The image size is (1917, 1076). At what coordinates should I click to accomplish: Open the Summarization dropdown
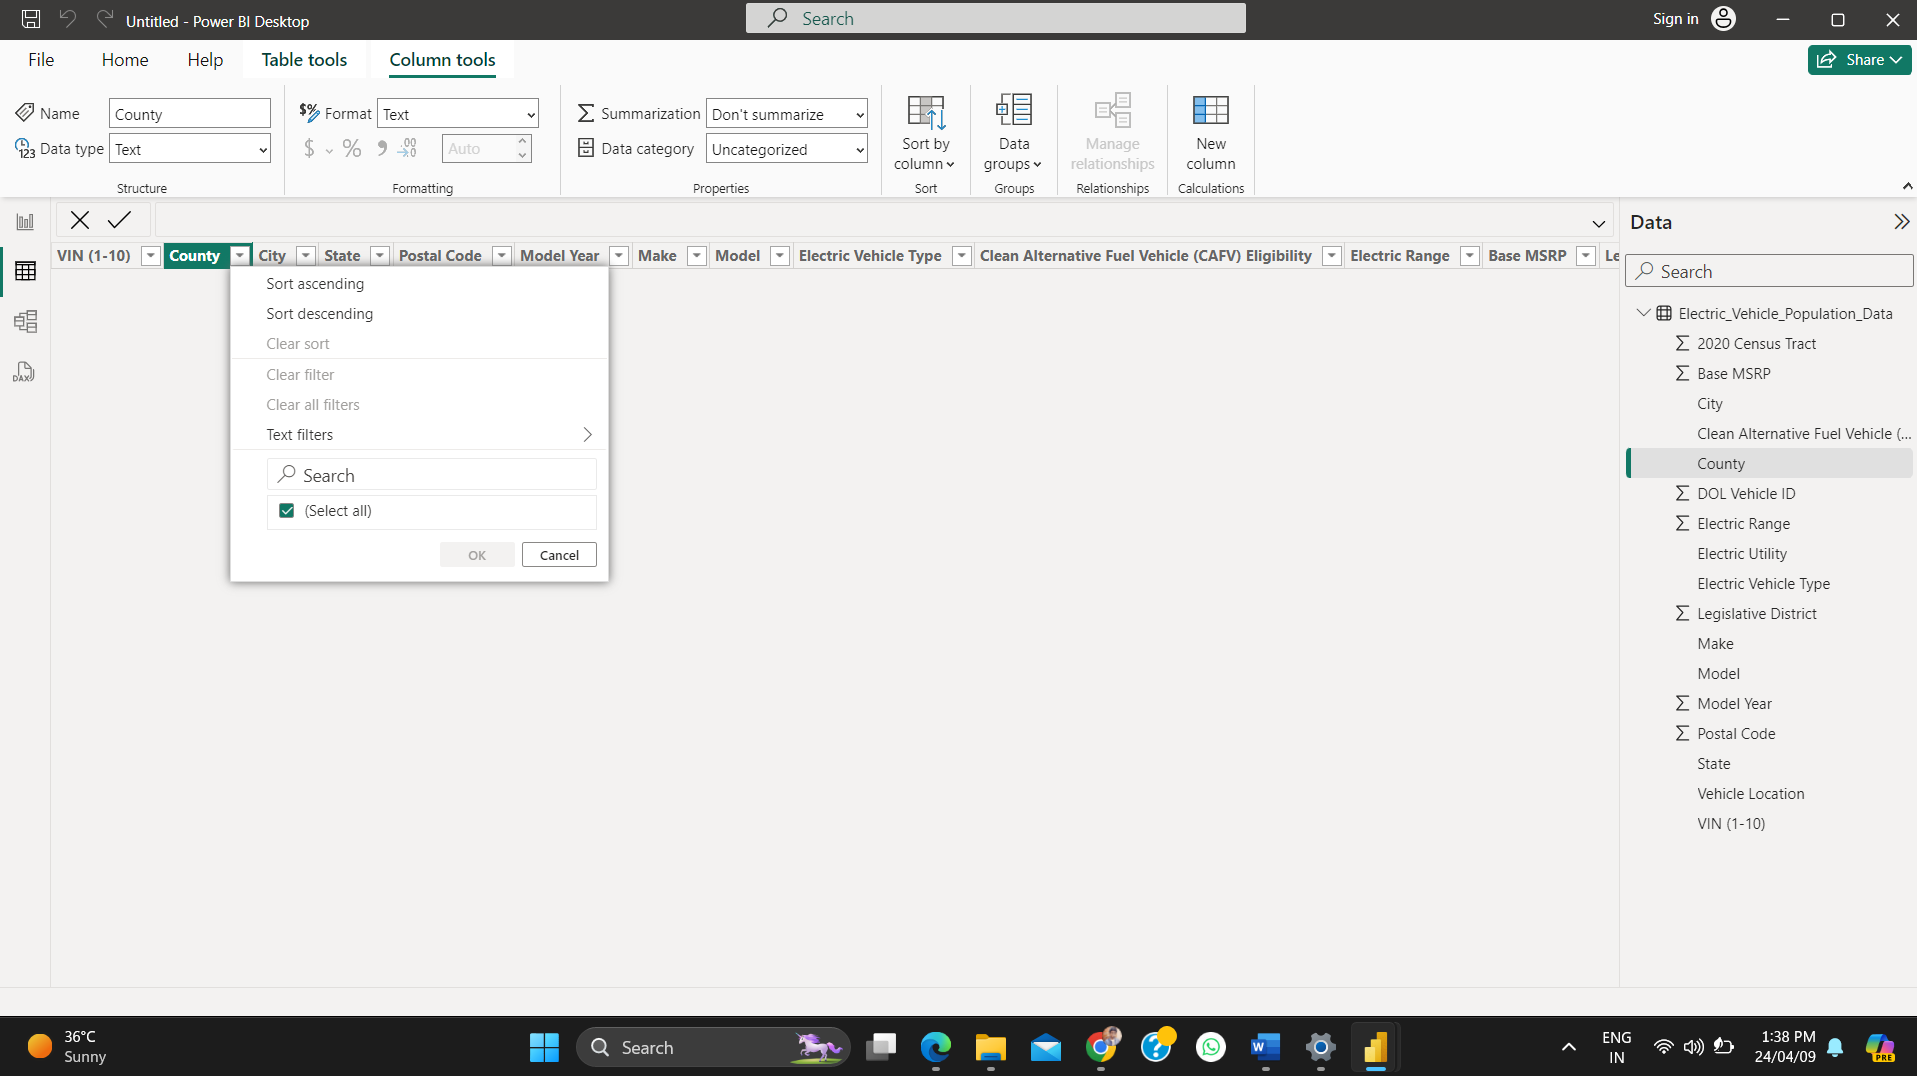(x=787, y=114)
